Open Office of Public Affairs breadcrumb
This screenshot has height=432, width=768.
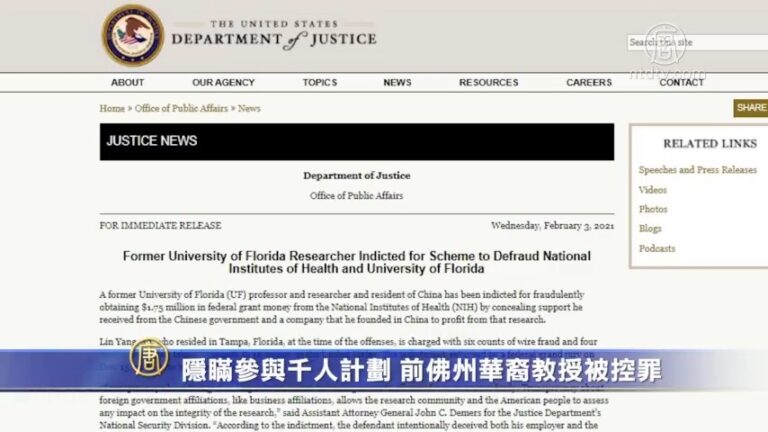[x=181, y=108]
